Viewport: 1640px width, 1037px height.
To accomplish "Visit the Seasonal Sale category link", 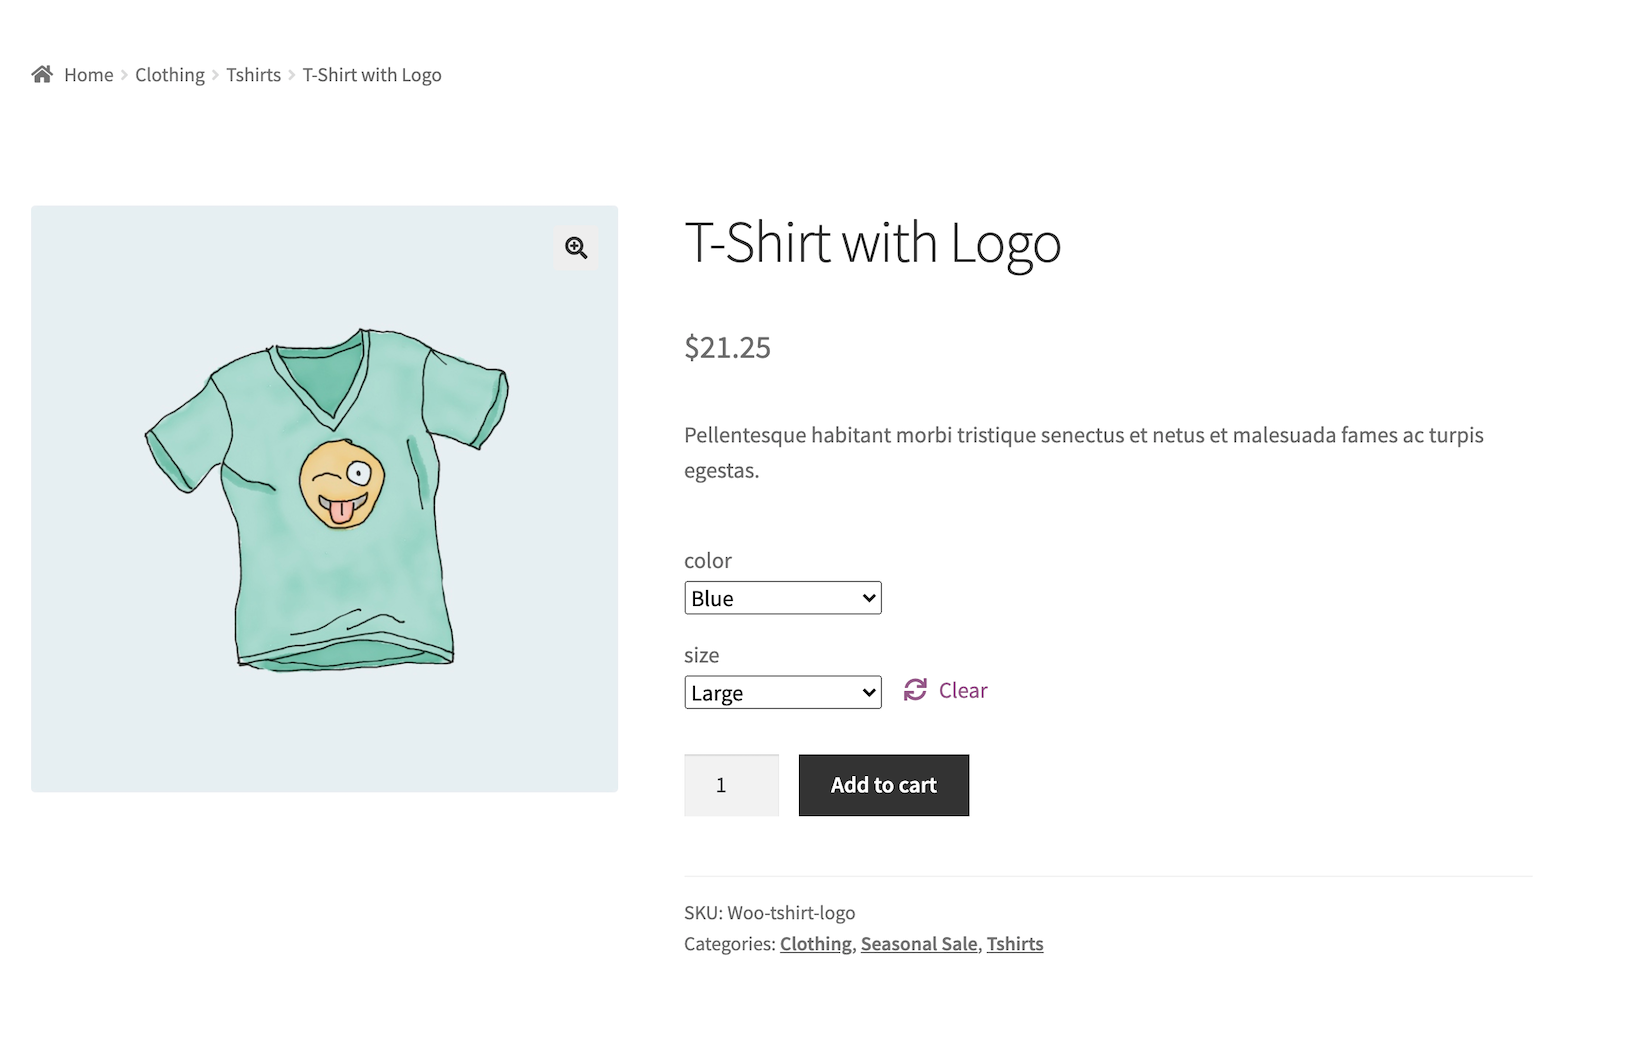I will (x=919, y=944).
